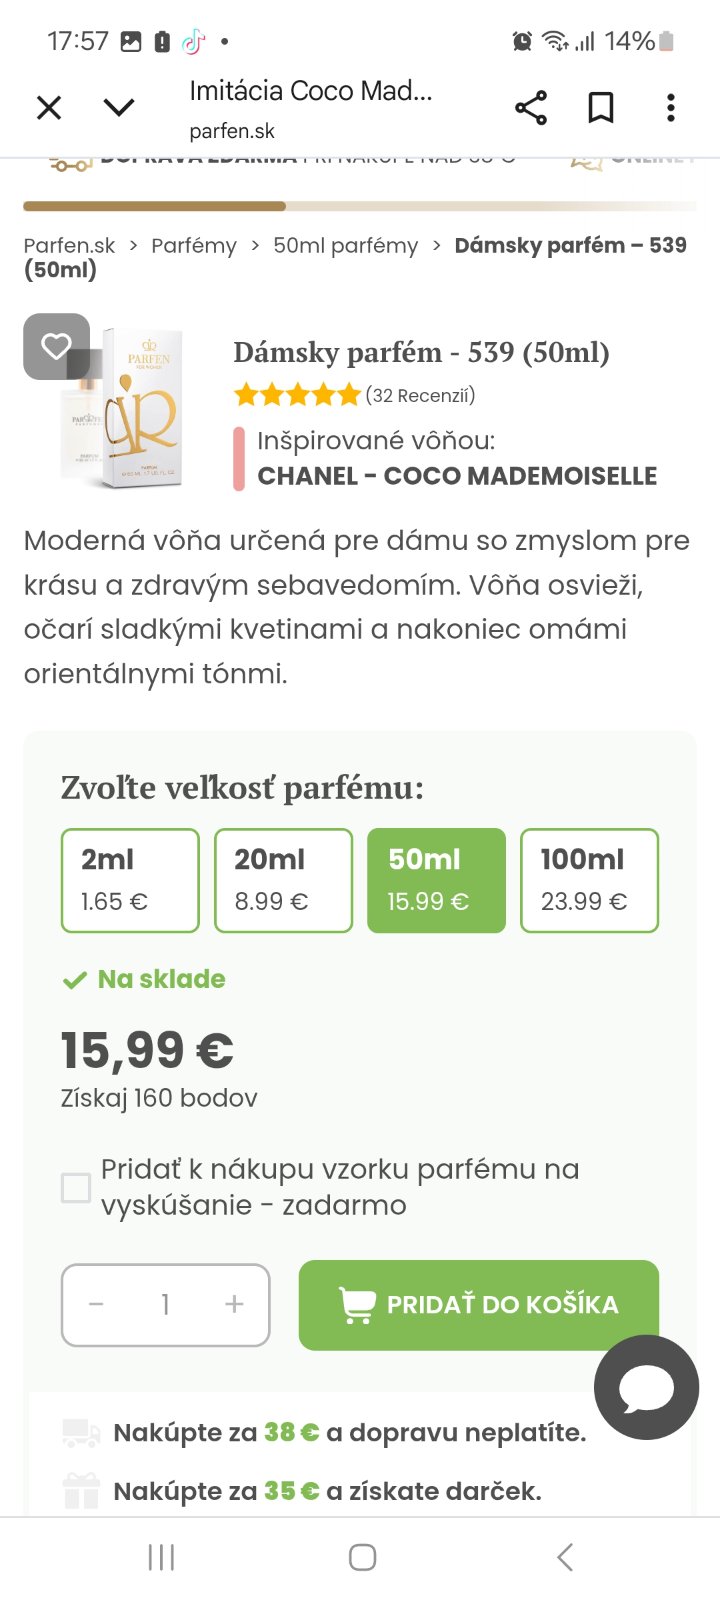Go to Parfémy breadcrumb link
The image size is (720, 1600).
click(194, 246)
